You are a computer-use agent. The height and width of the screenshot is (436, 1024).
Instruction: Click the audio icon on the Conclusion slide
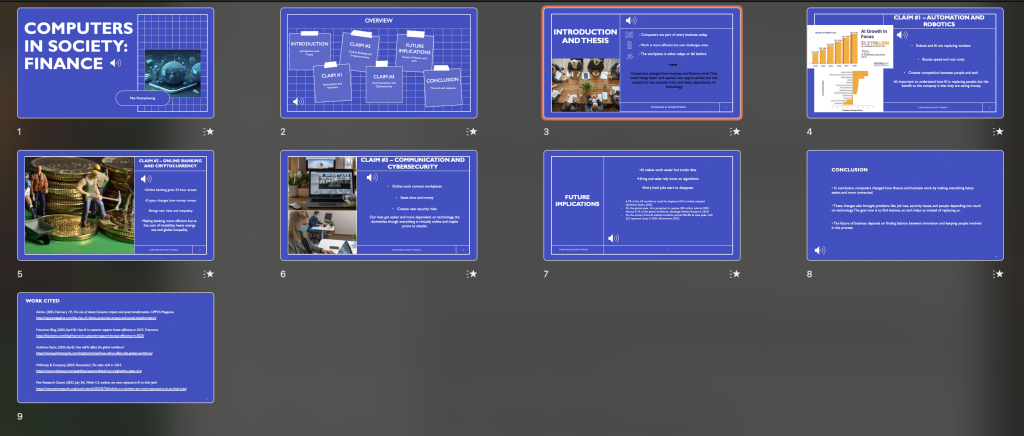(820, 249)
